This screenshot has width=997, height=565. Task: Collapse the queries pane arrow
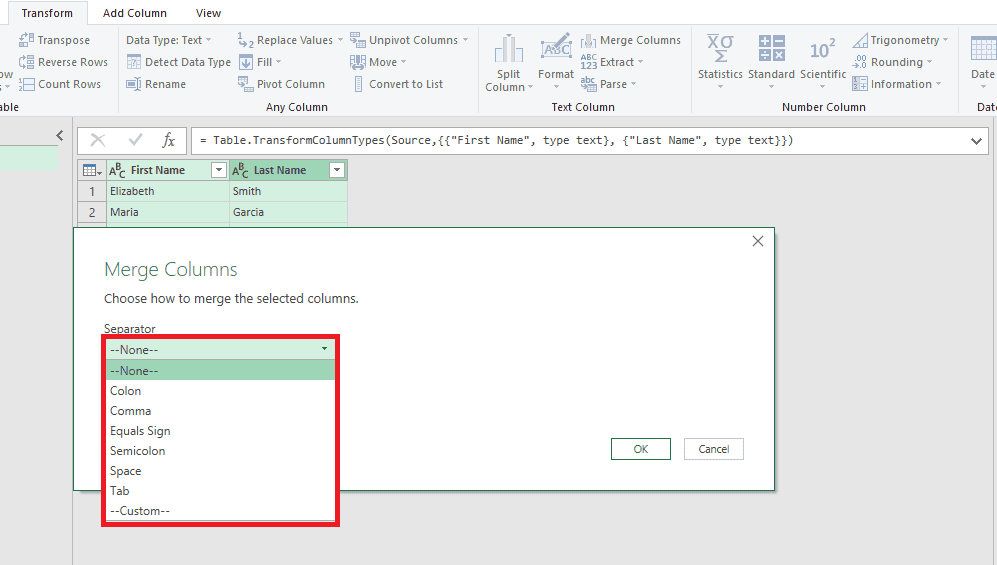pyautogui.click(x=60, y=135)
